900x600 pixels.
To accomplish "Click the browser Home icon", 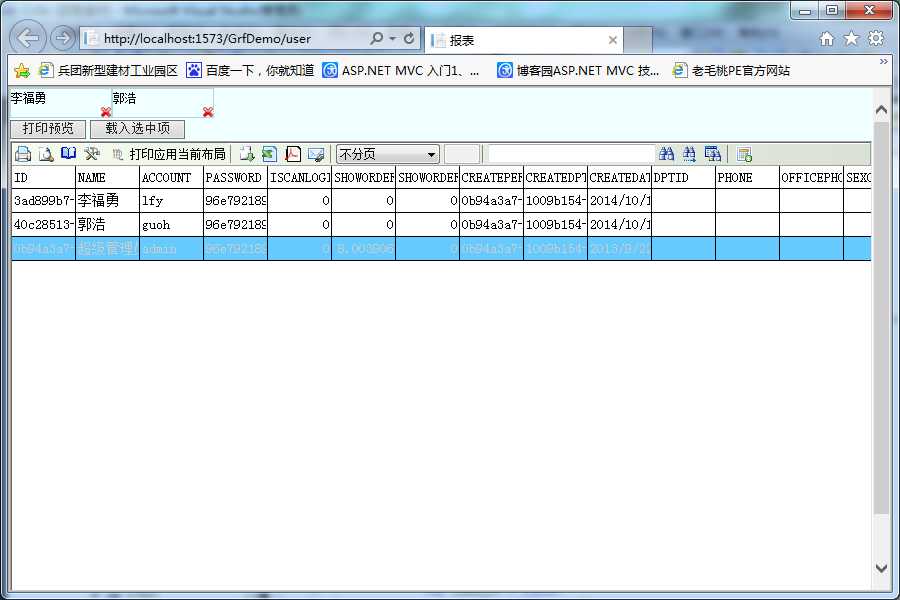I will tap(827, 38).
